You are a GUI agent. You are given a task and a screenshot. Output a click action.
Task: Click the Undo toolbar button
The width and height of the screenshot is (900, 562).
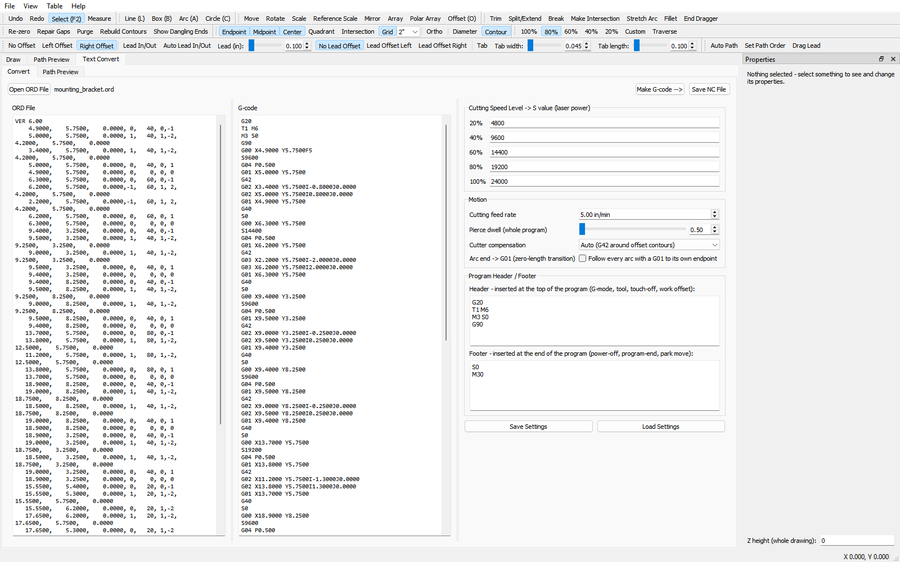point(15,18)
